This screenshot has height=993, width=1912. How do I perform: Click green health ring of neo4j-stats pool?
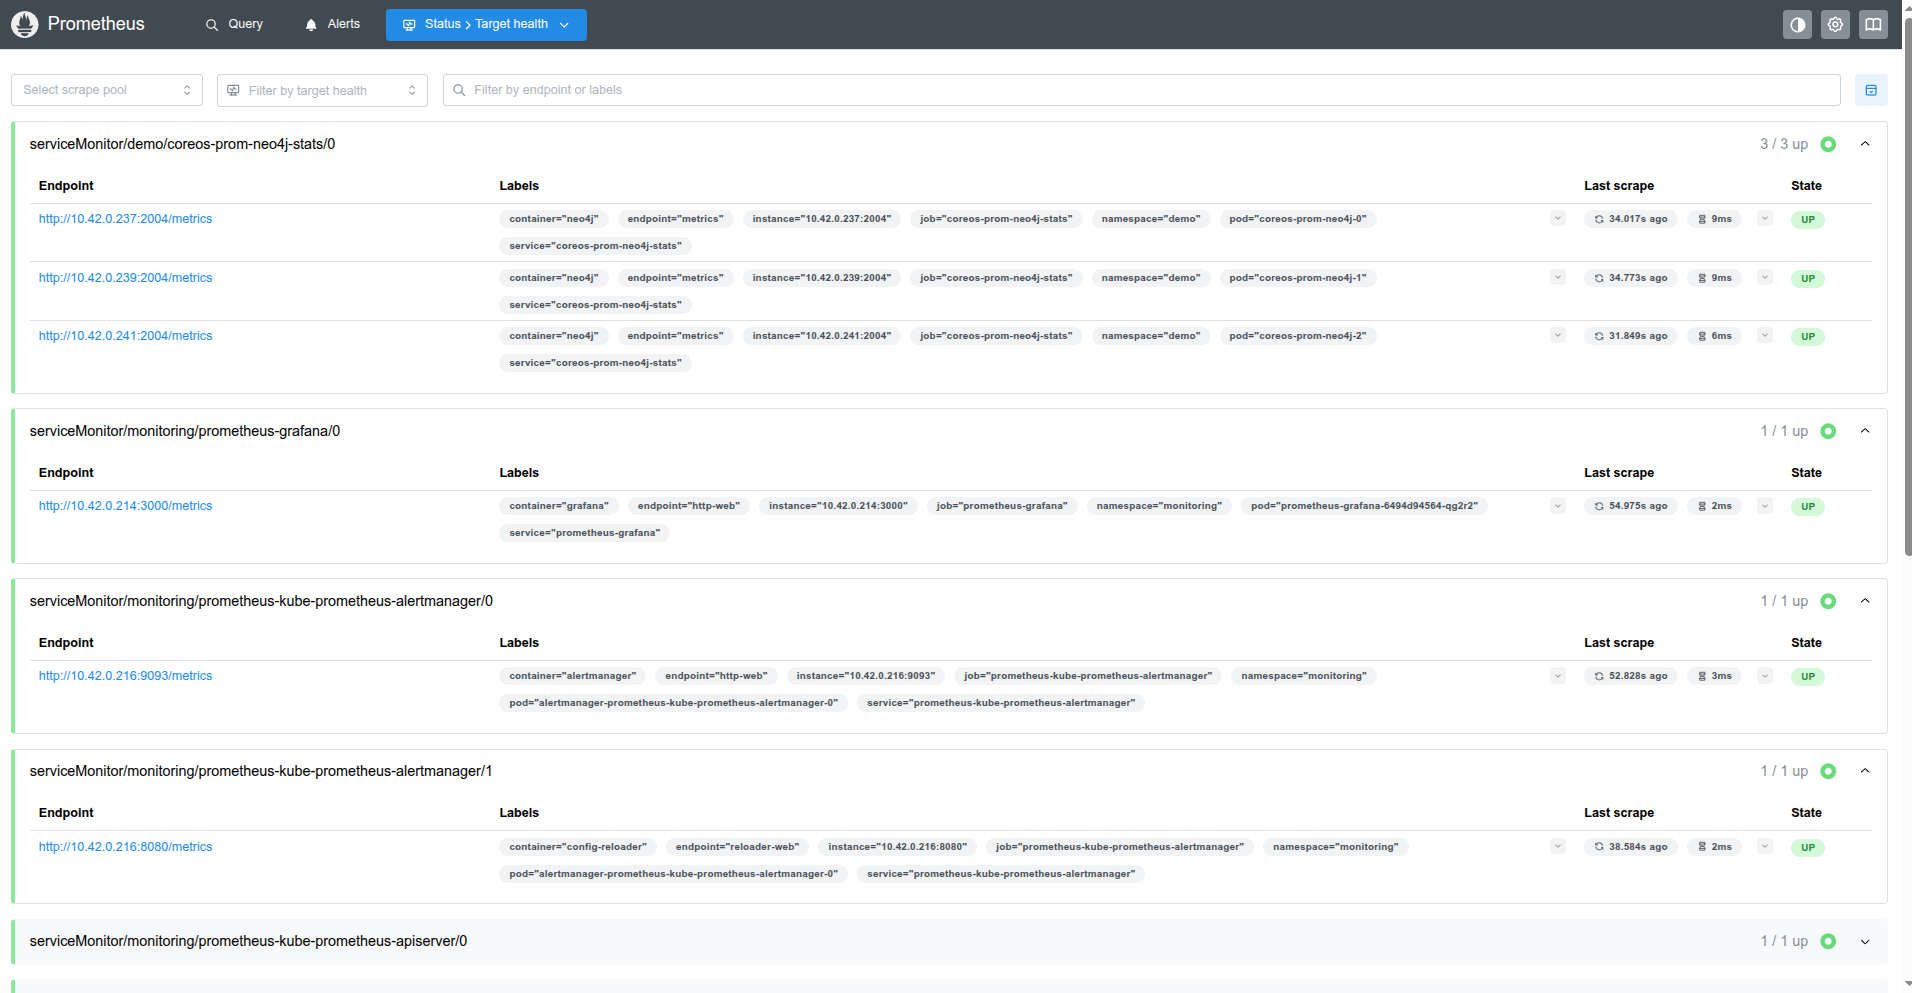(1828, 144)
